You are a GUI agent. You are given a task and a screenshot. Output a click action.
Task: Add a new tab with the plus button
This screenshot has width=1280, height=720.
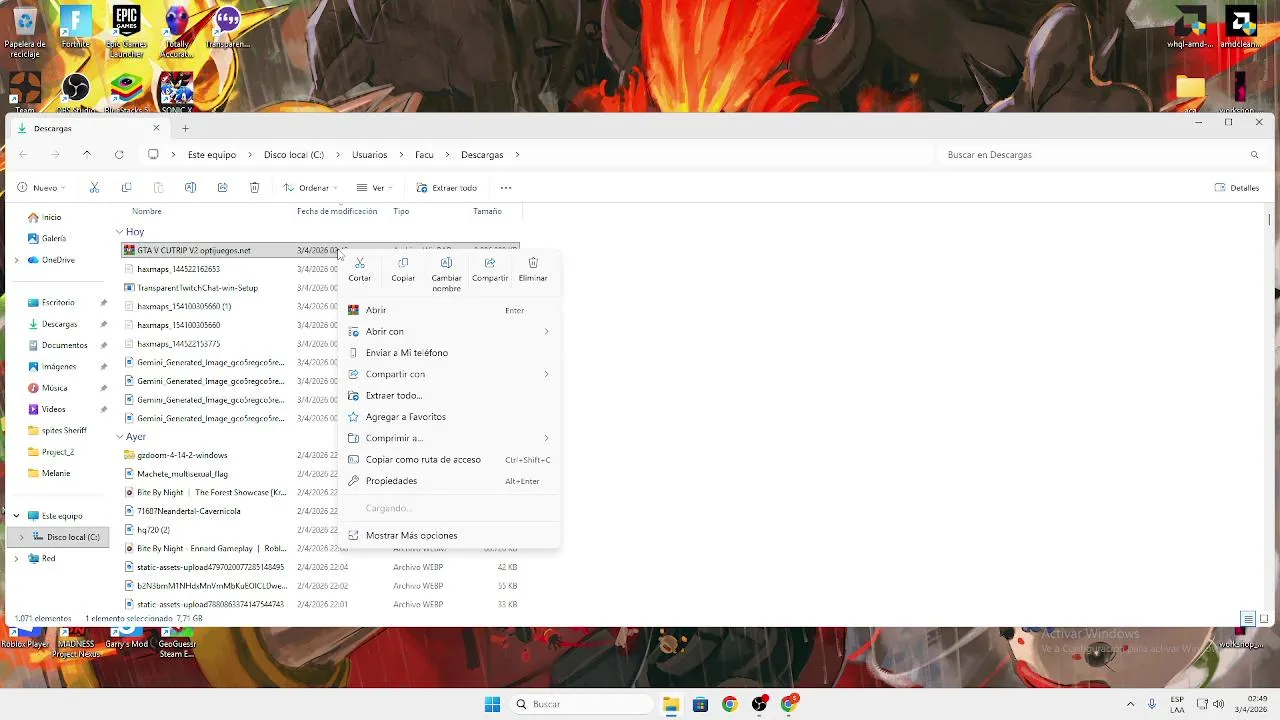coord(185,128)
